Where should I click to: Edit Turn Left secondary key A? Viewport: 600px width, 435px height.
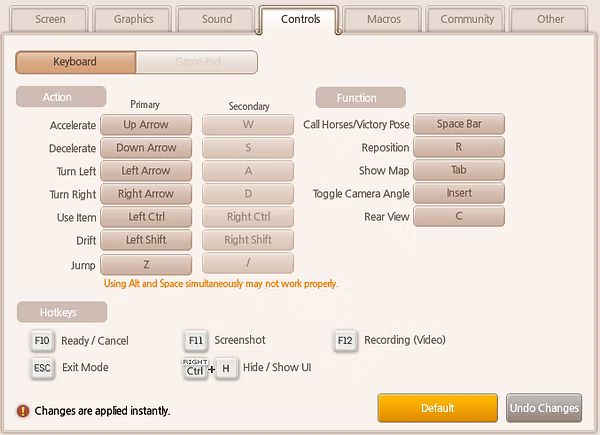coord(248,171)
